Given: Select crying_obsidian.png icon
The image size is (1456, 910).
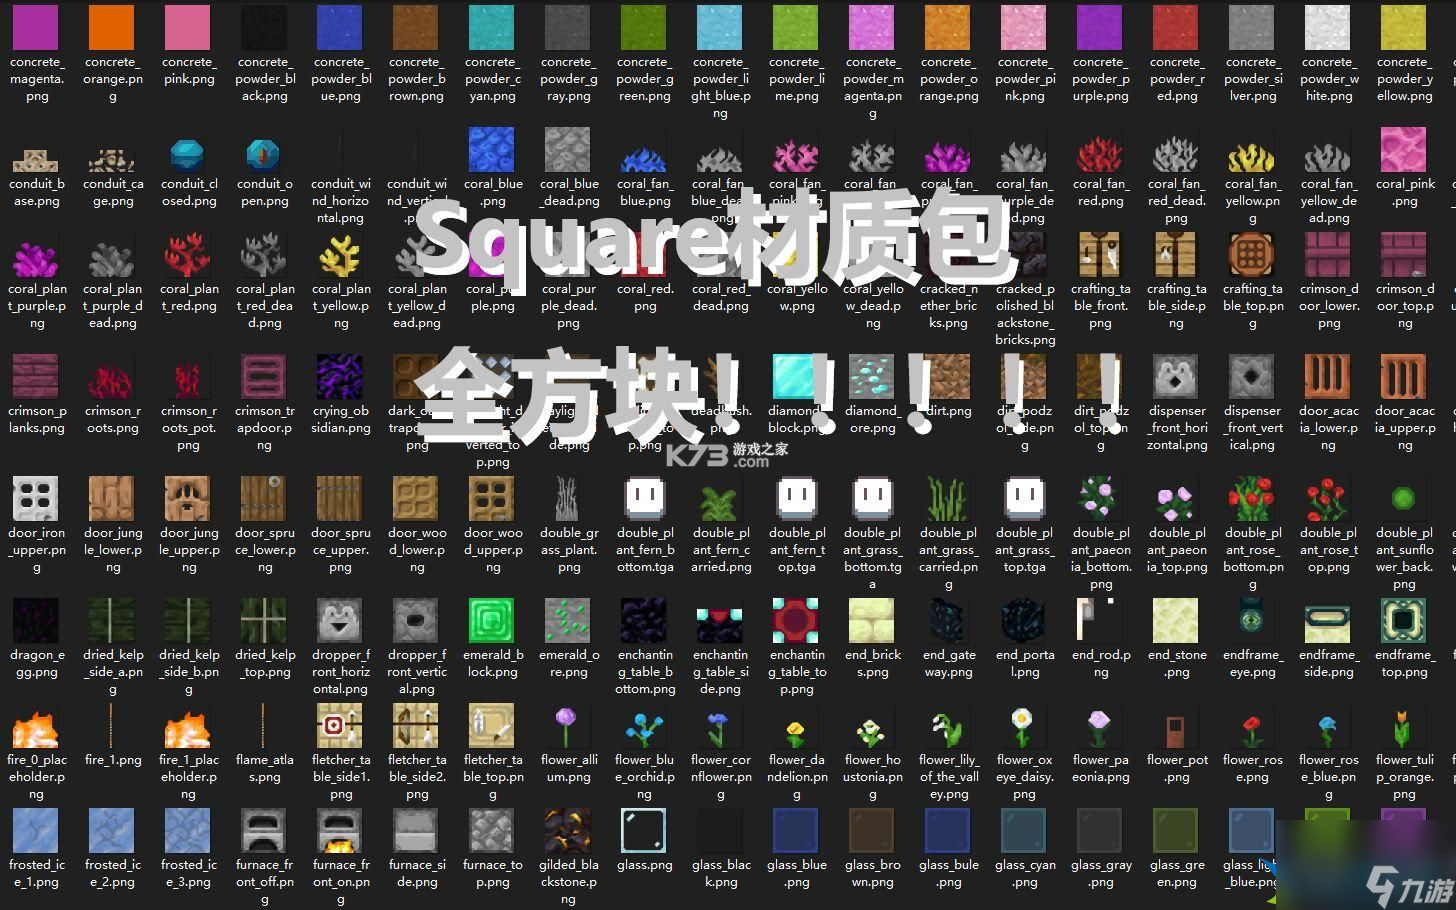Looking at the screenshot, I should [340, 376].
